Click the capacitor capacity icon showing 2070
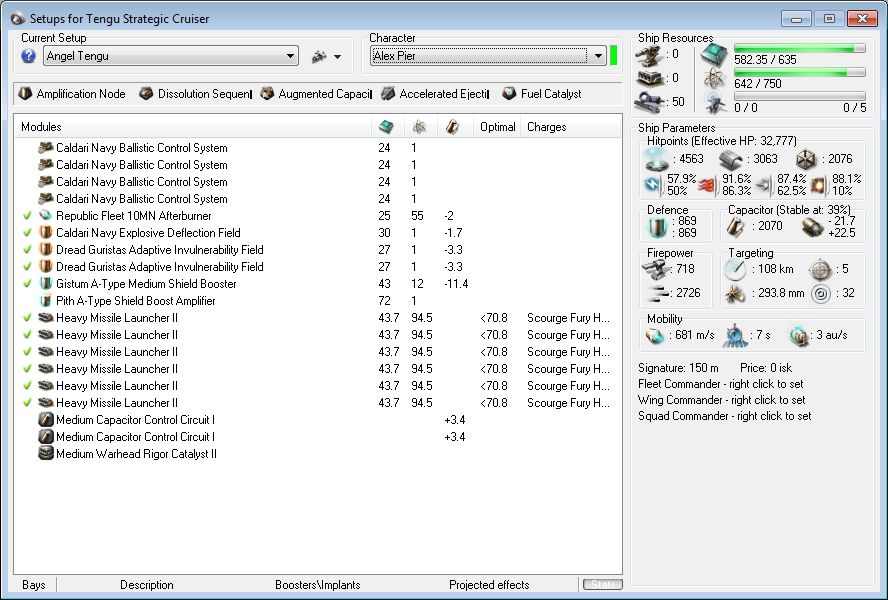This screenshot has height=600, width=888. tap(736, 227)
